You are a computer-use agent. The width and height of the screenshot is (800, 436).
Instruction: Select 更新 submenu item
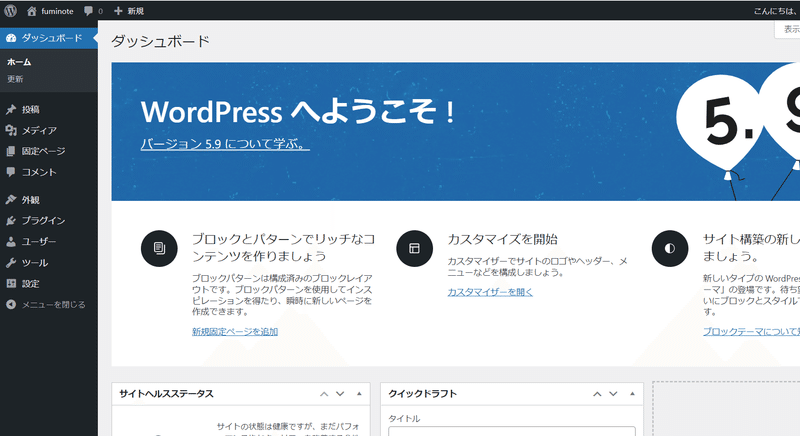[15, 79]
